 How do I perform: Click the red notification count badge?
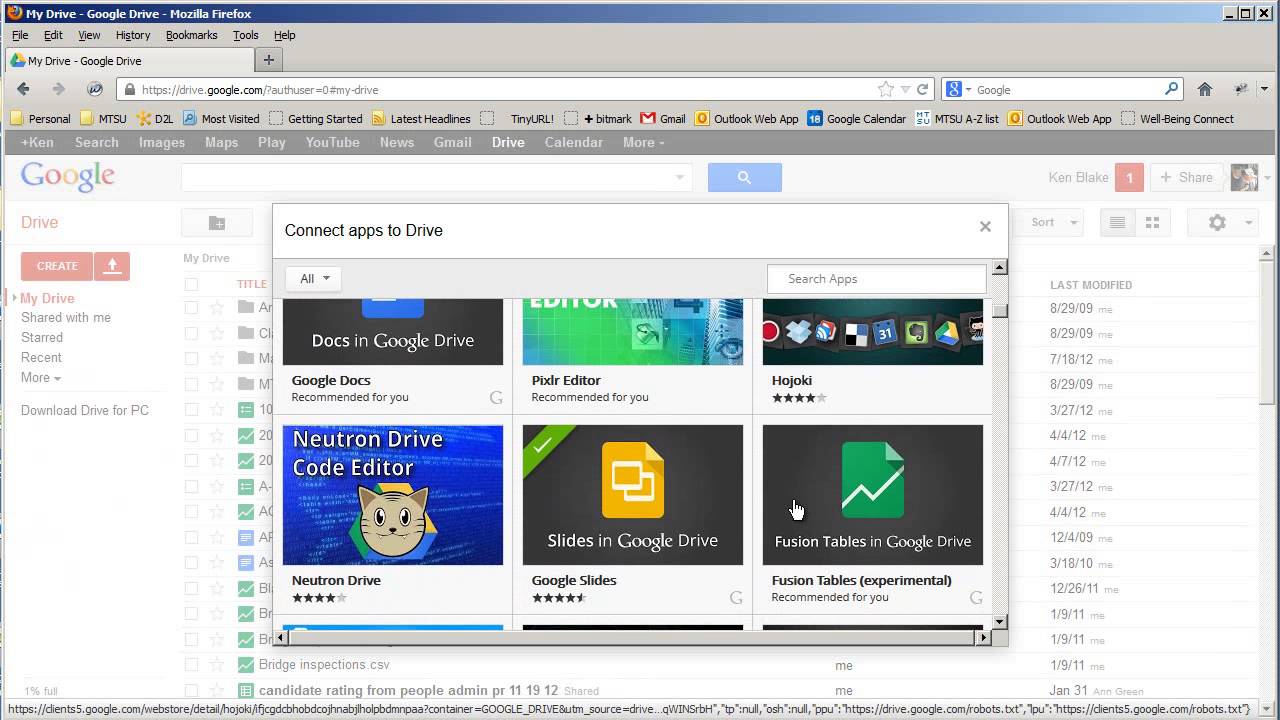coord(1129,177)
